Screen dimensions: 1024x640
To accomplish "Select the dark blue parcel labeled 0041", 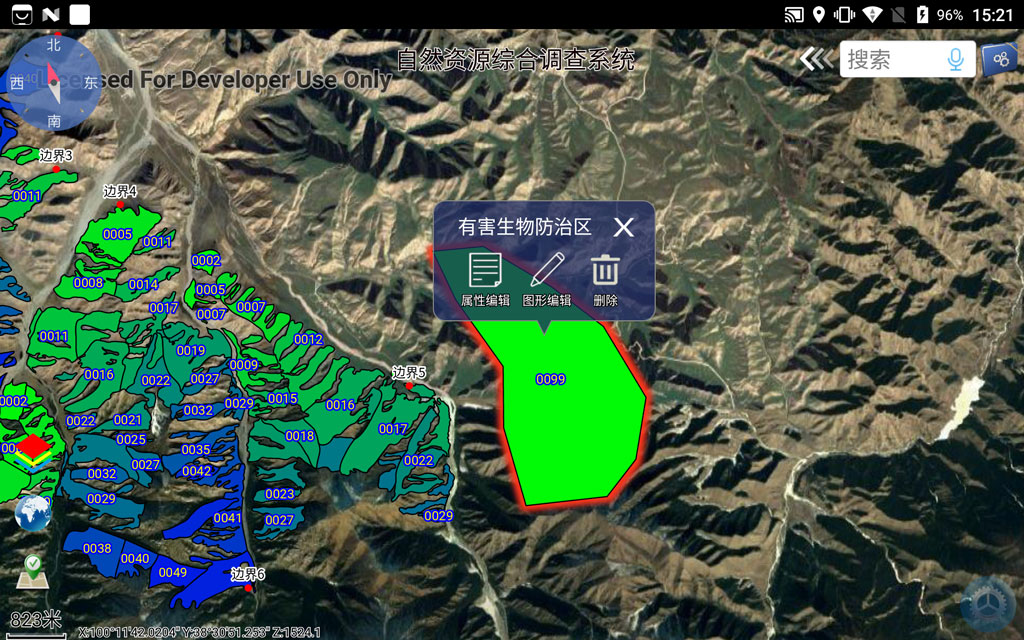I will click(x=227, y=518).
